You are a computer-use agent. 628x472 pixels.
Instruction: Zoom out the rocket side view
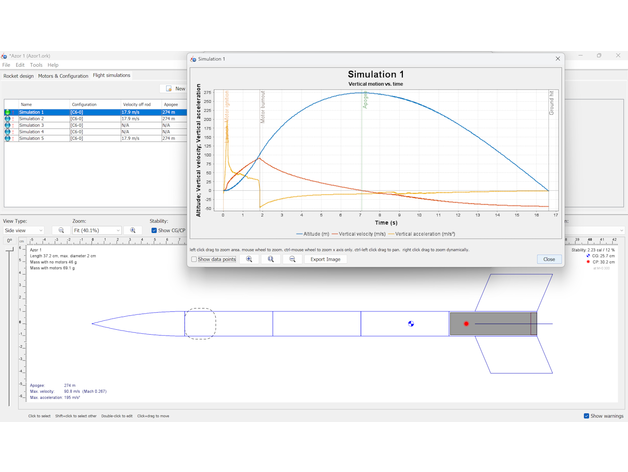point(61,230)
